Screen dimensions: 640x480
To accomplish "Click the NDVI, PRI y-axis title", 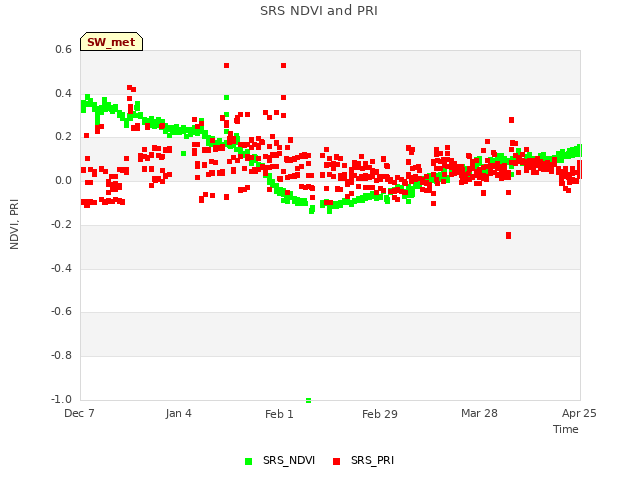I will tap(14, 224).
